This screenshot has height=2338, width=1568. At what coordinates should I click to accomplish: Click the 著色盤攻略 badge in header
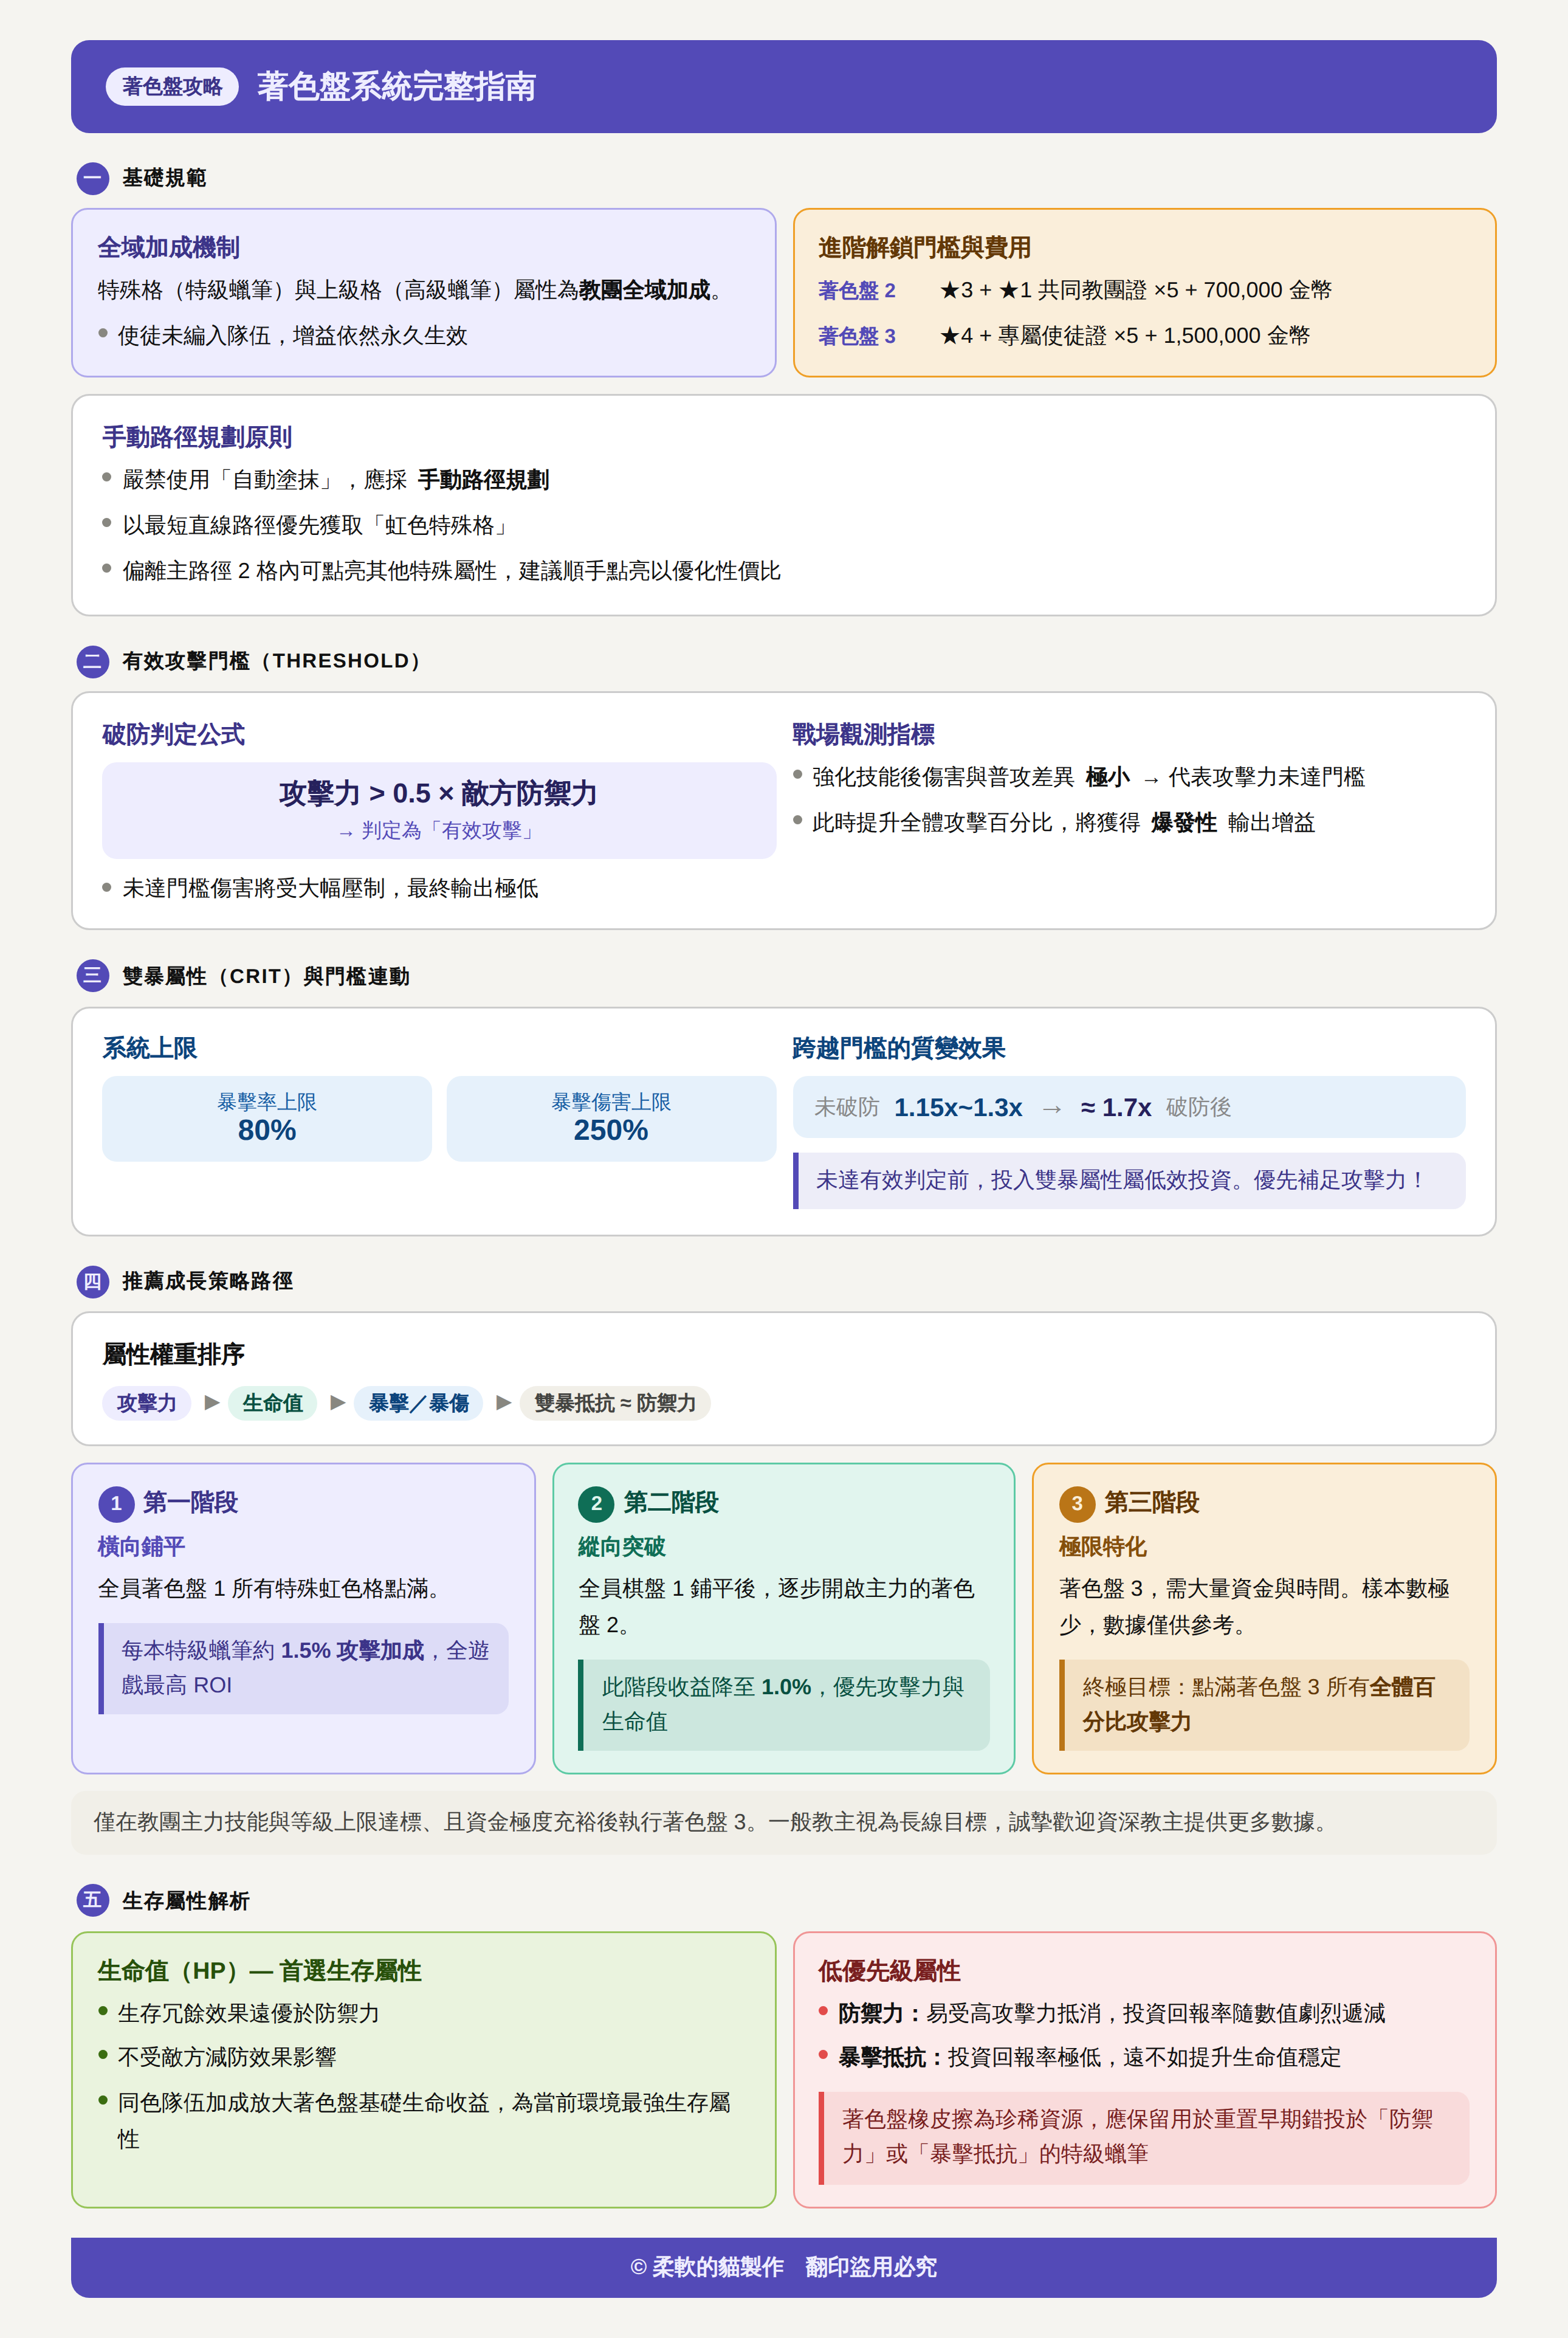171,87
